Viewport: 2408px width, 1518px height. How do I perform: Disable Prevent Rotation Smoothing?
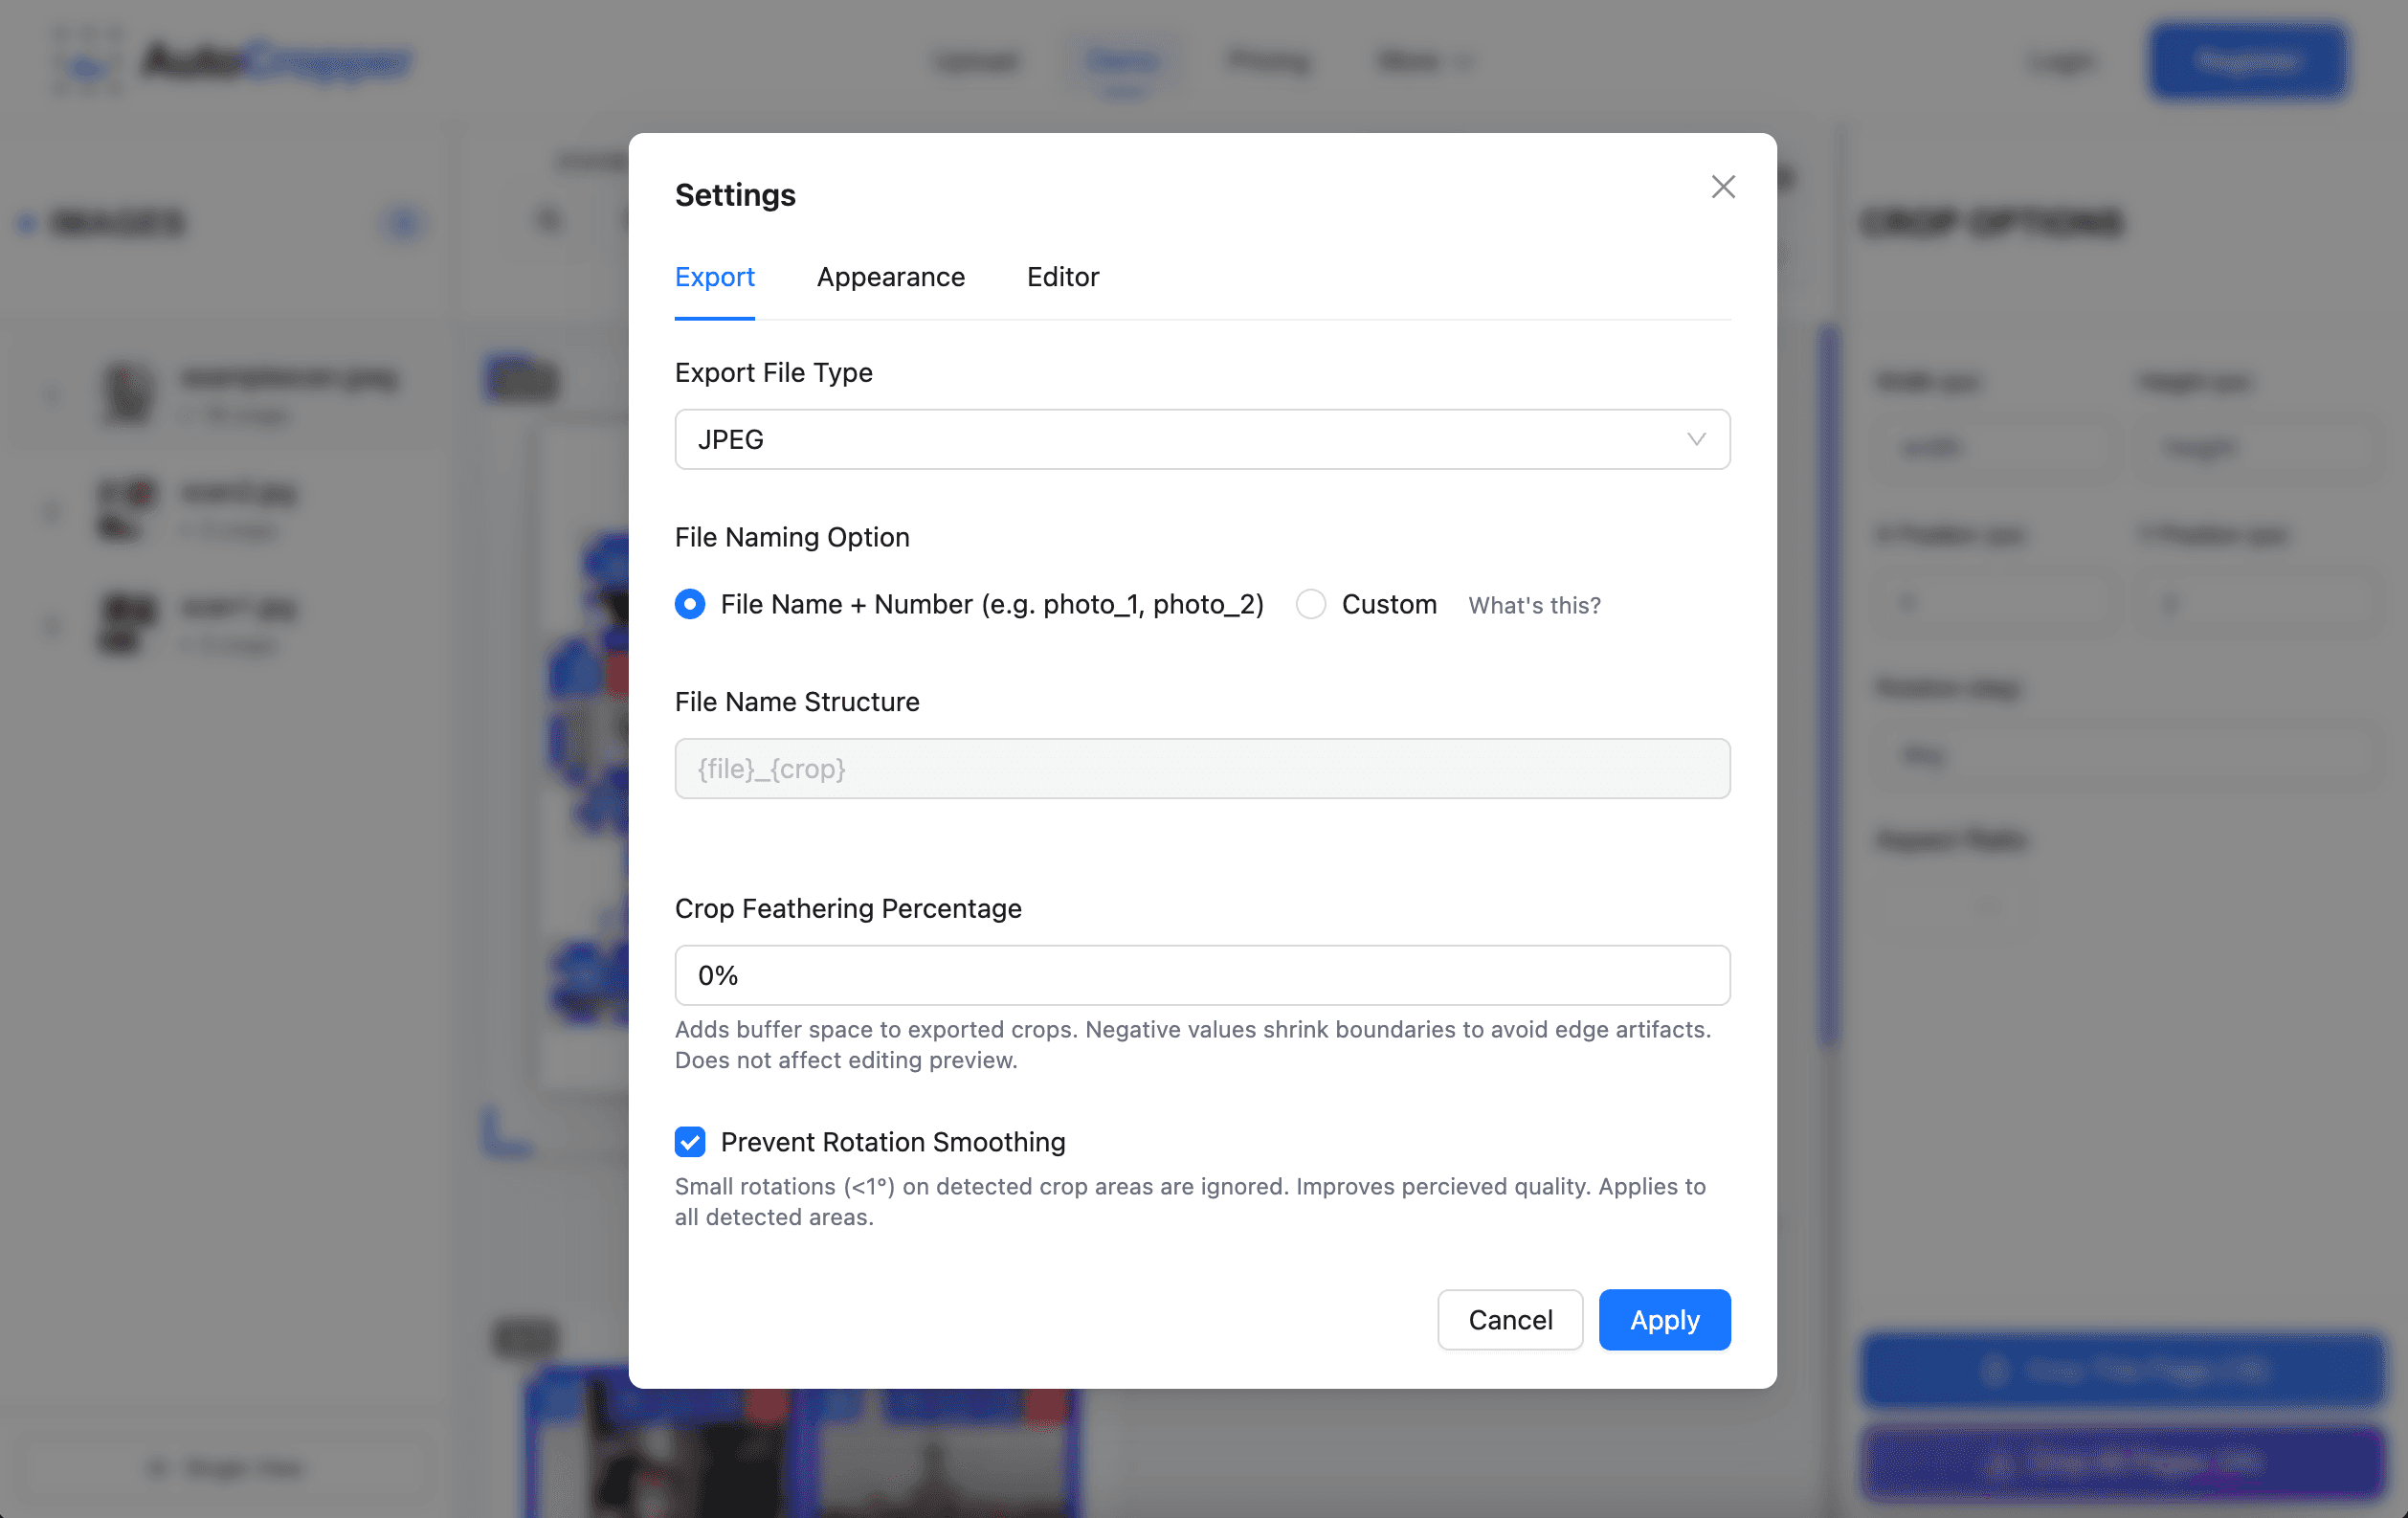pyautogui.click(x=690, y=1141)
